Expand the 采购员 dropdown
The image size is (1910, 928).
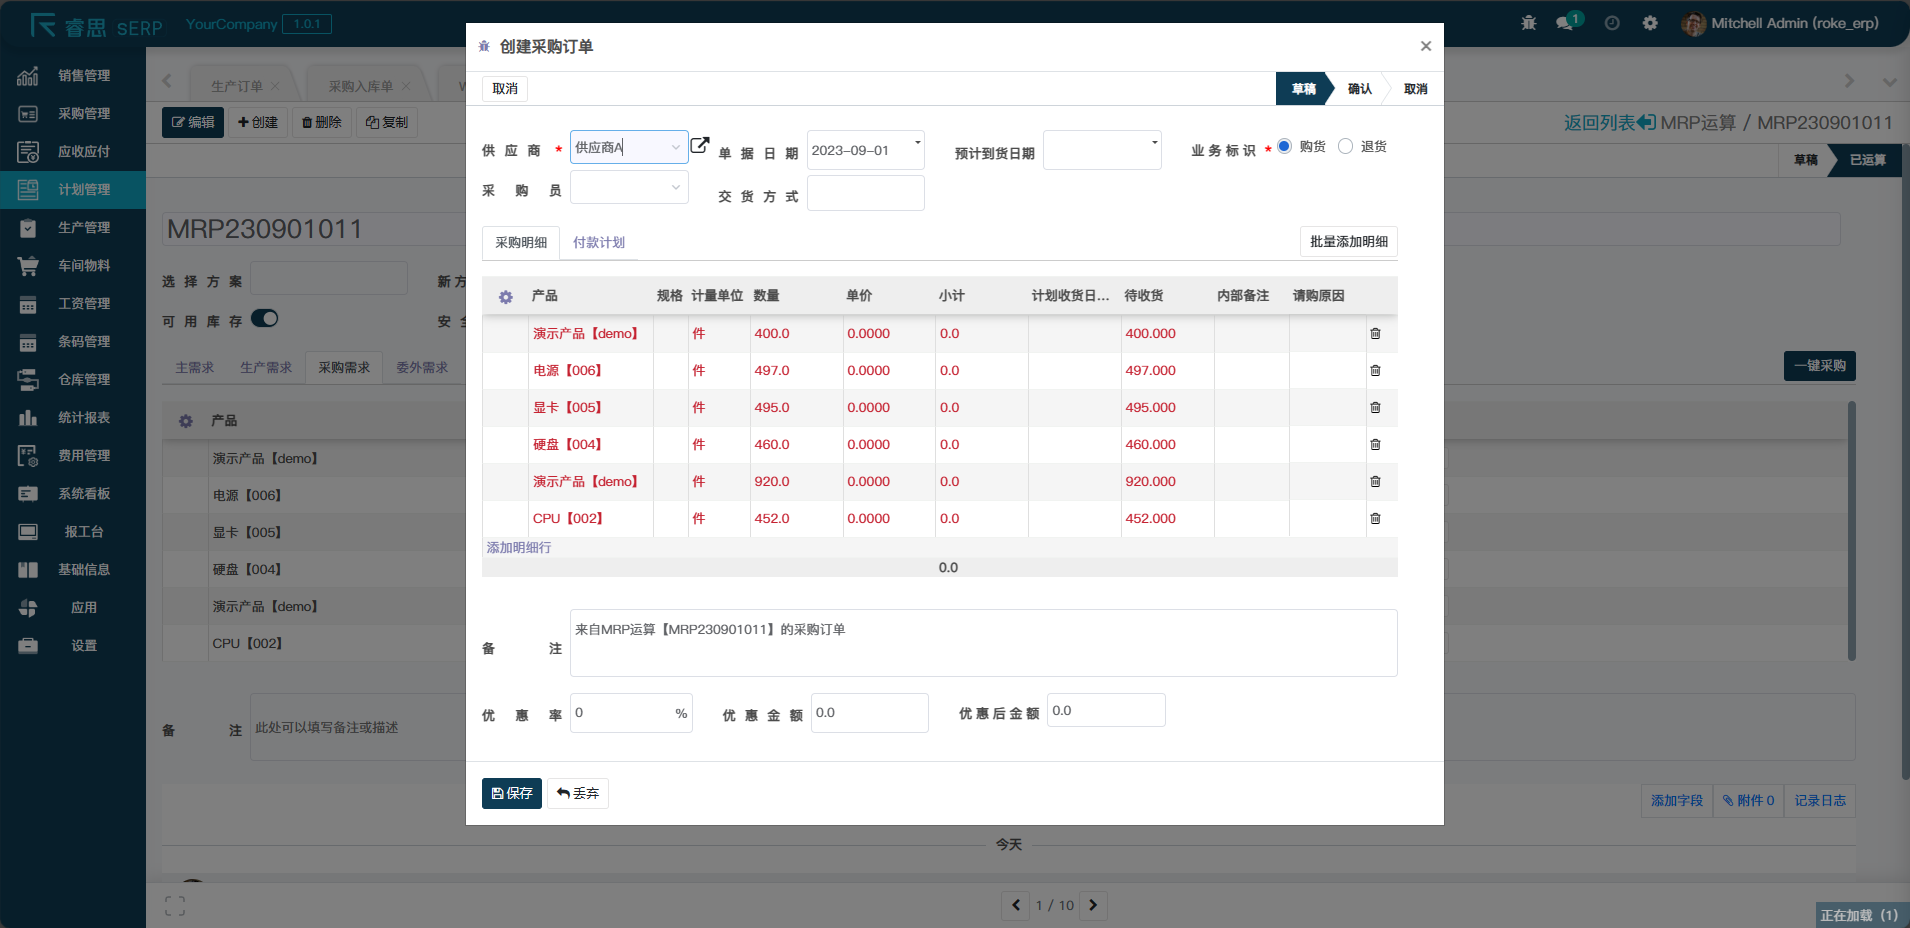coord(675,188)
